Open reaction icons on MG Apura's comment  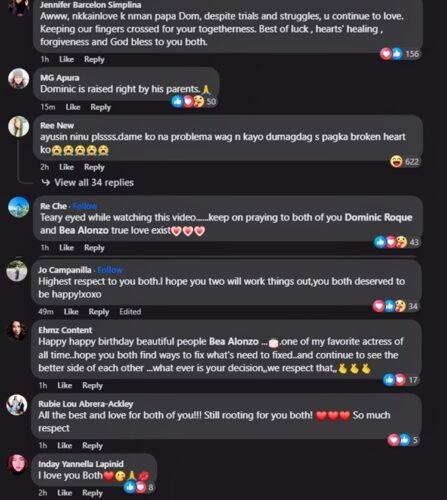tap(194, 101)
